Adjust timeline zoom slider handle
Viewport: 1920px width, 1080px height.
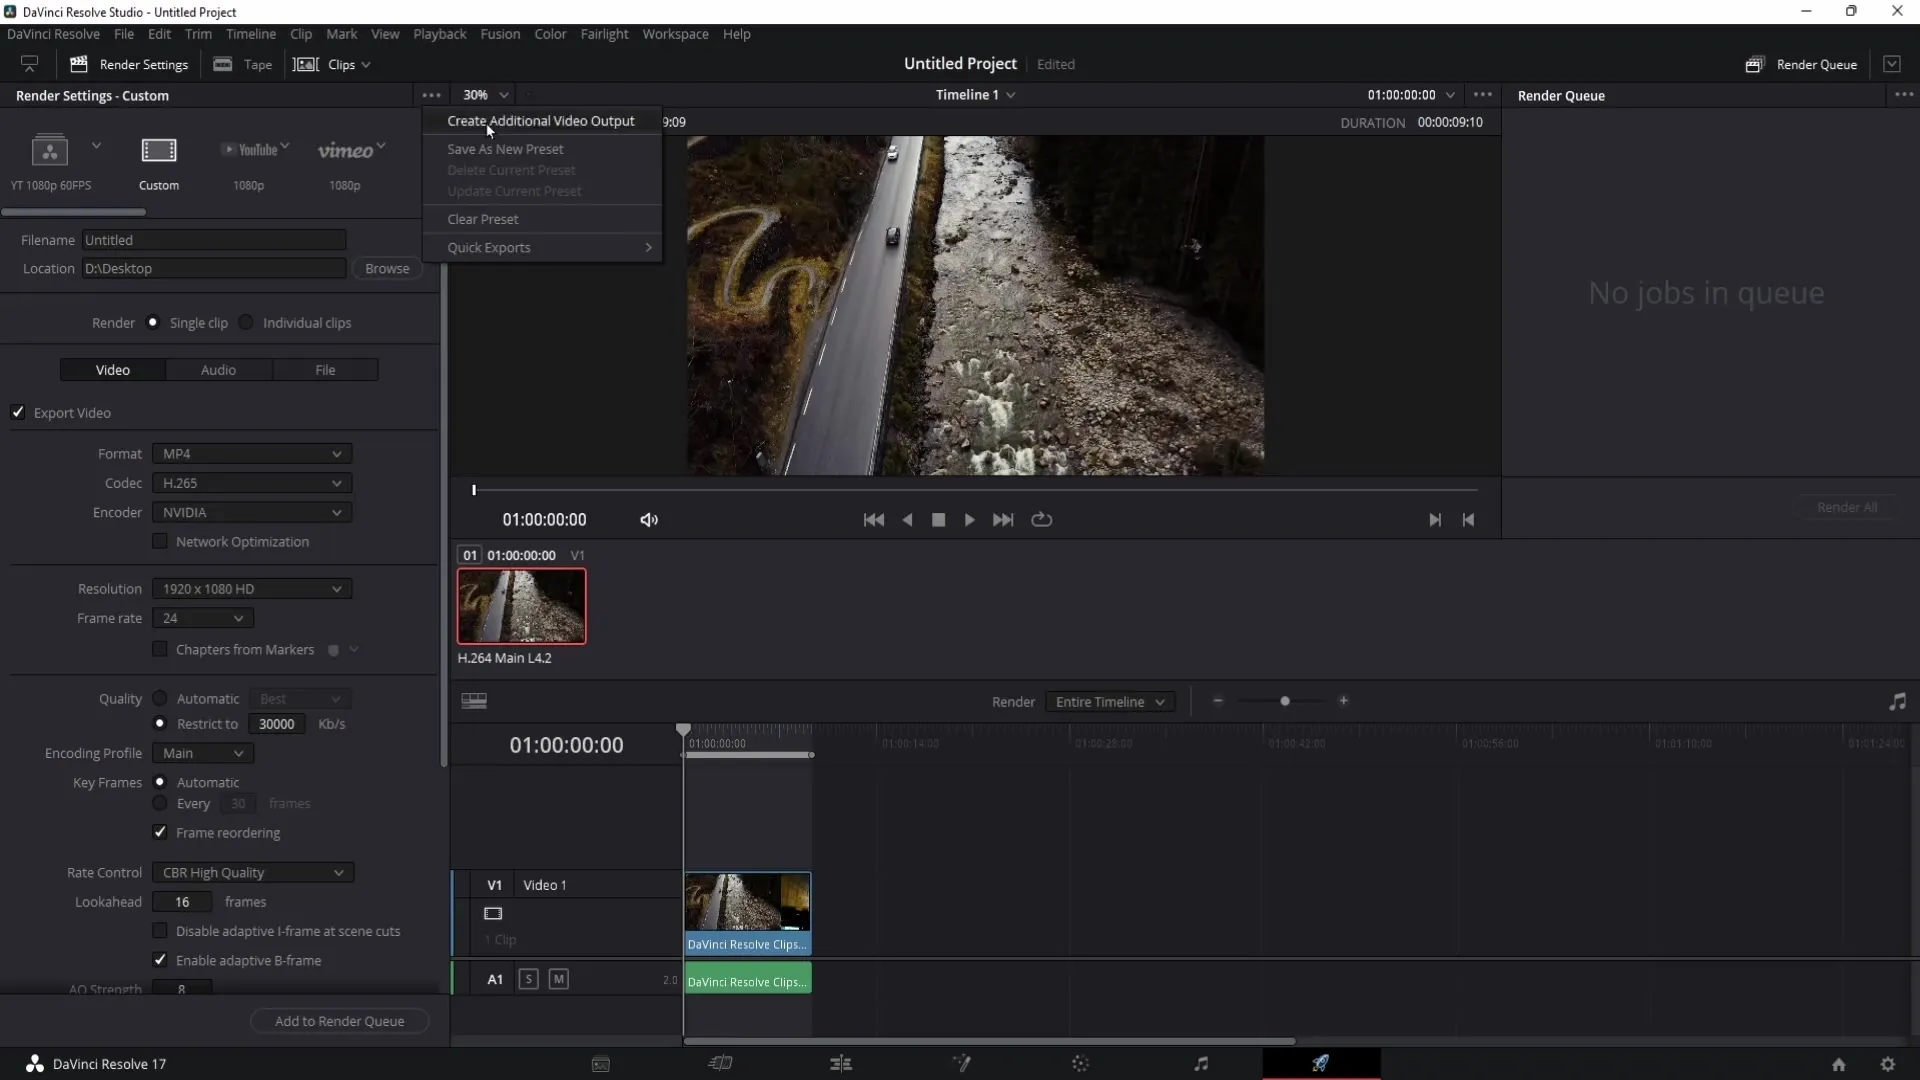tap(1285, 702)
